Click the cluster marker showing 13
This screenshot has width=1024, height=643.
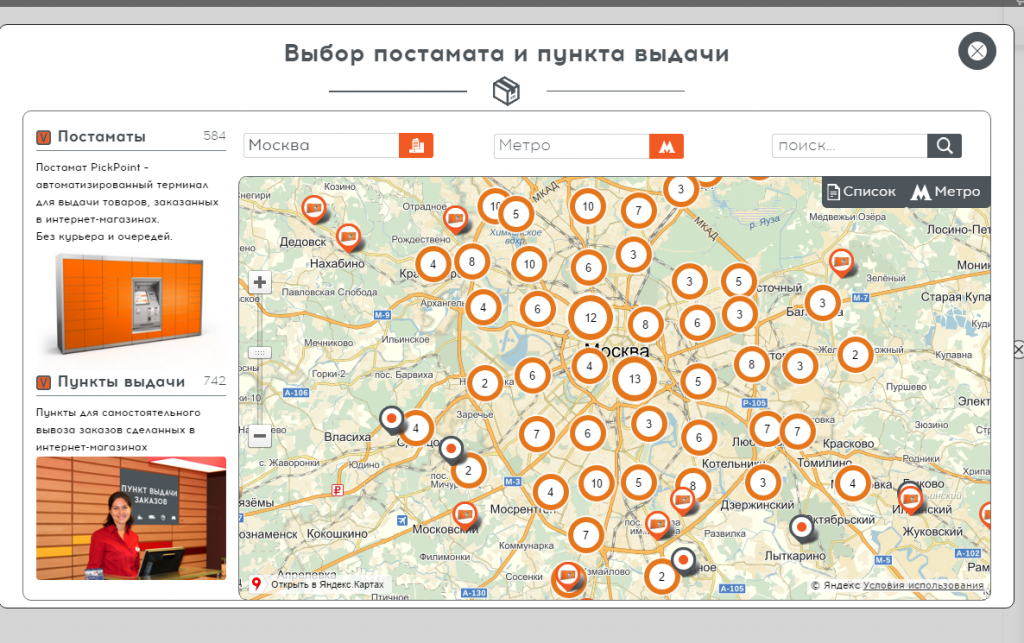[634, 379]
